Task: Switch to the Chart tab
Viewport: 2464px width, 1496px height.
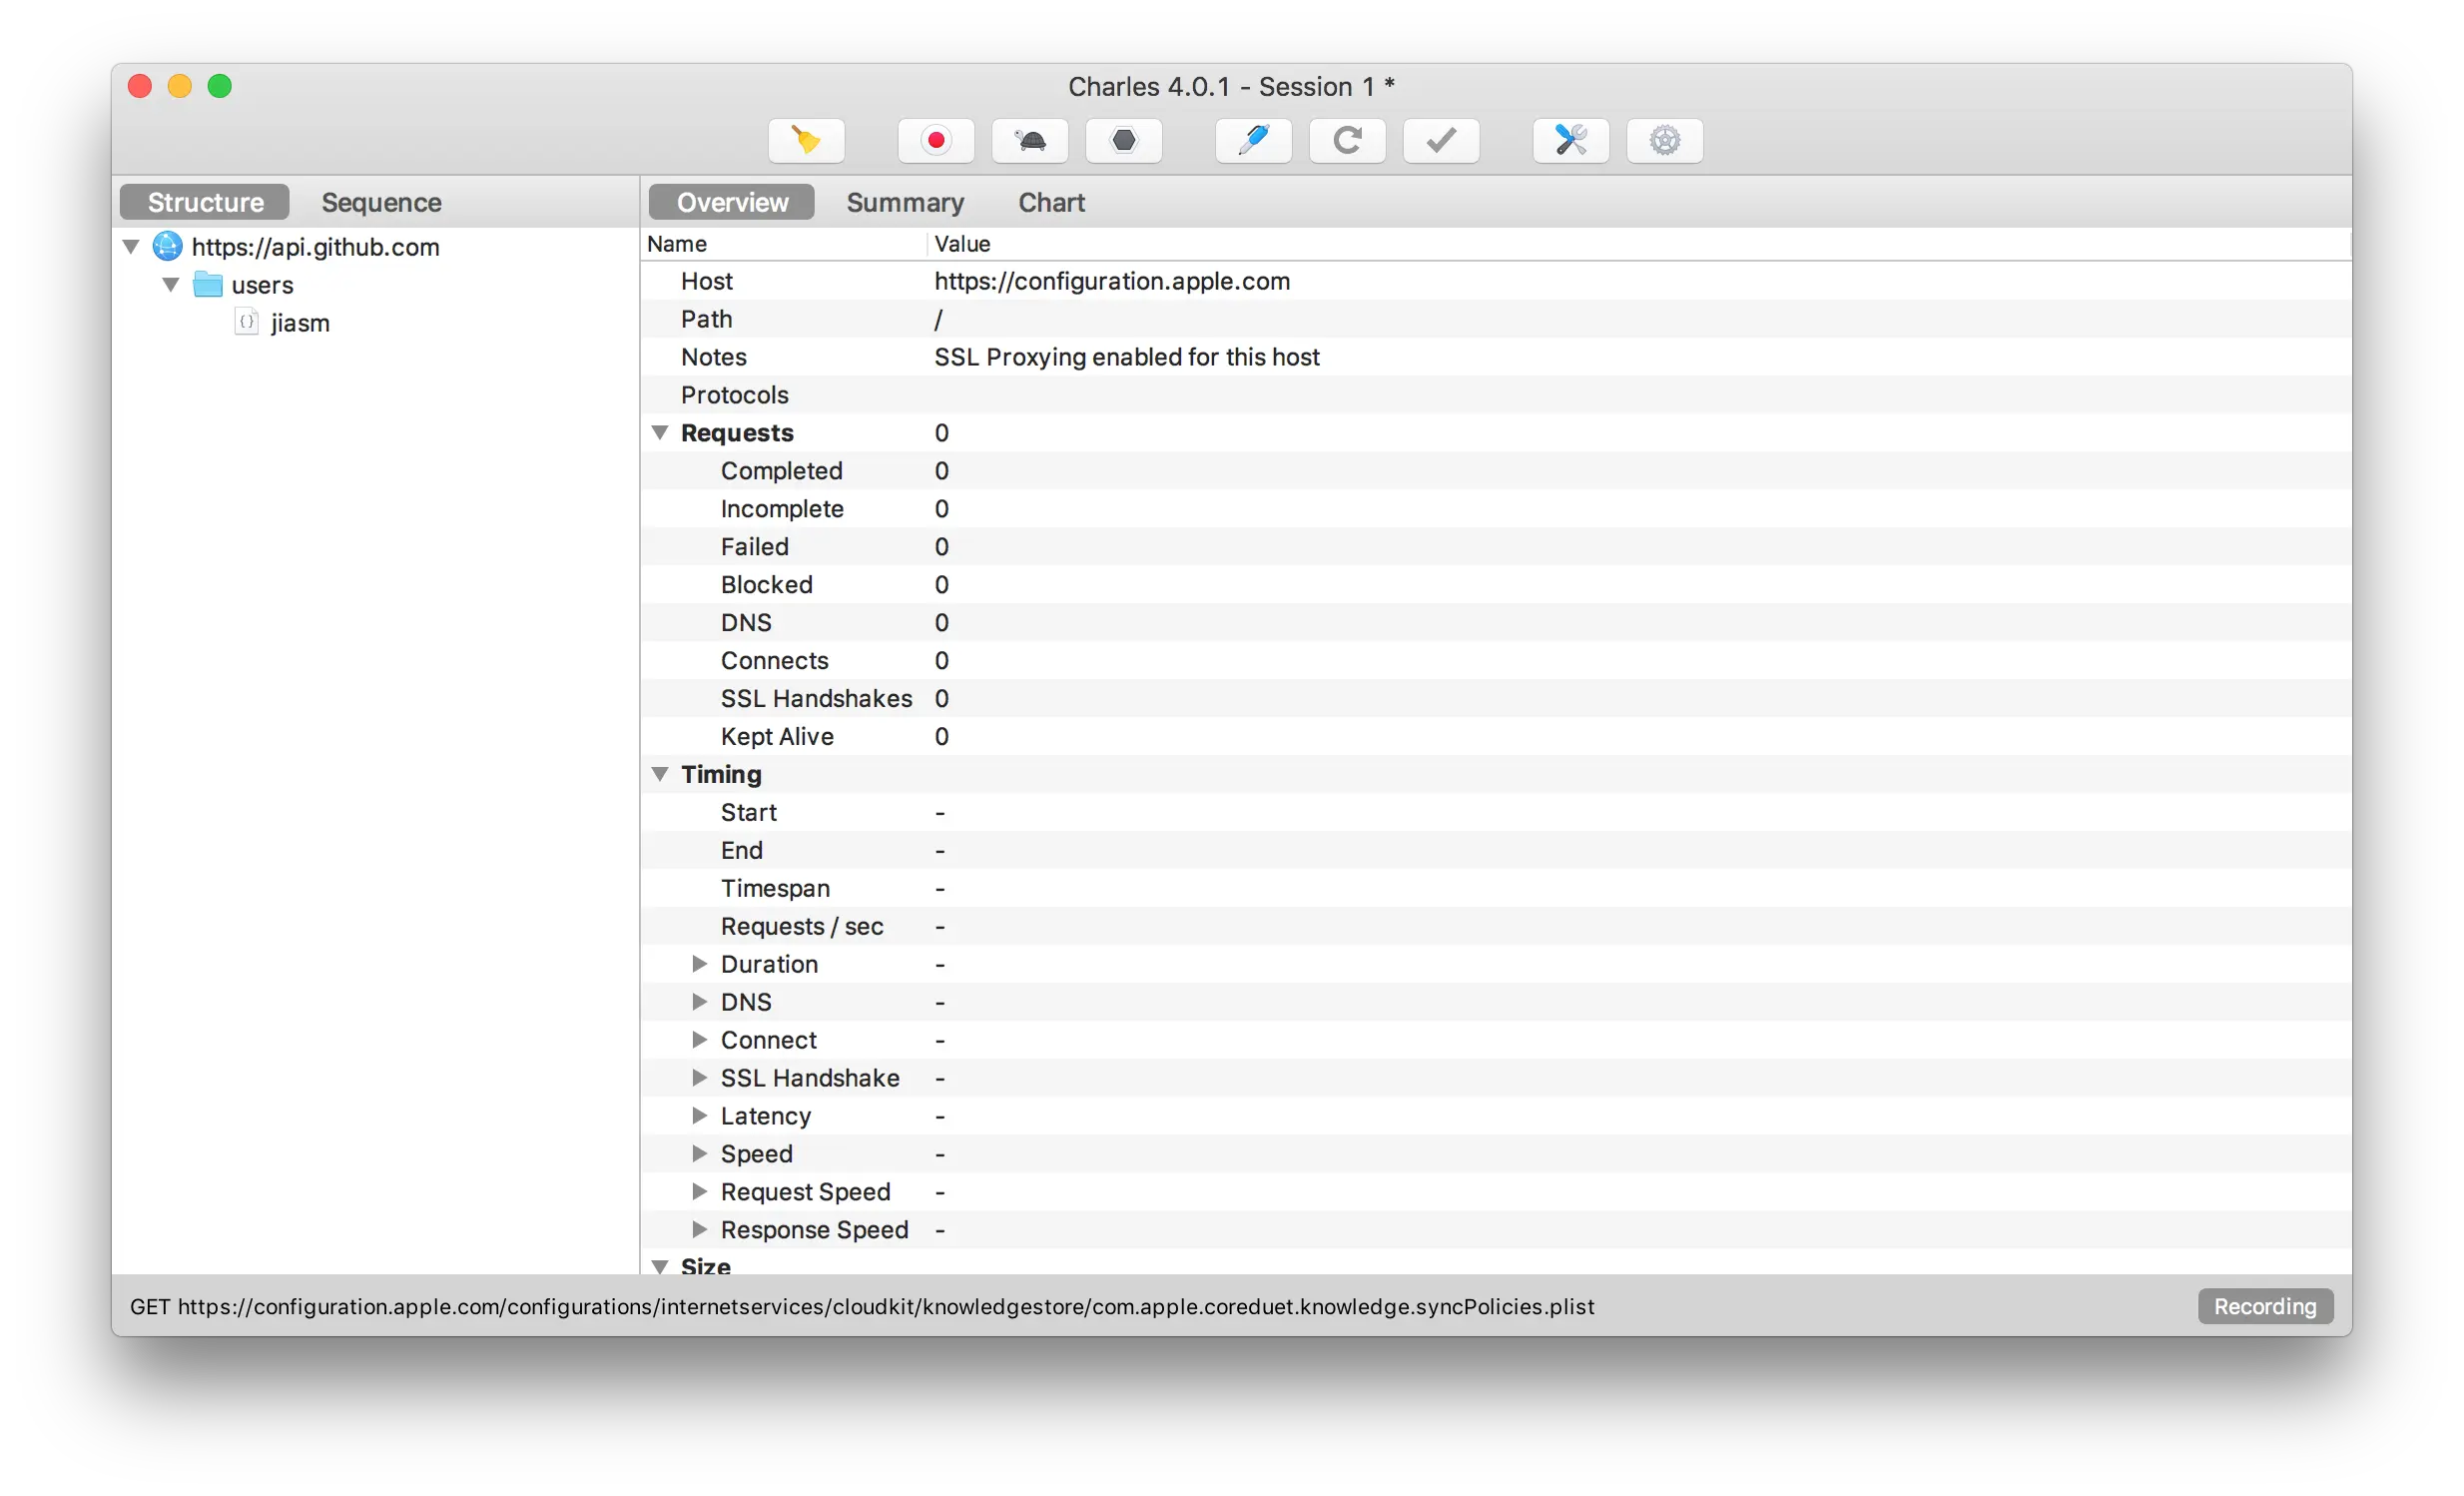Action: [x=1051, y=202]
